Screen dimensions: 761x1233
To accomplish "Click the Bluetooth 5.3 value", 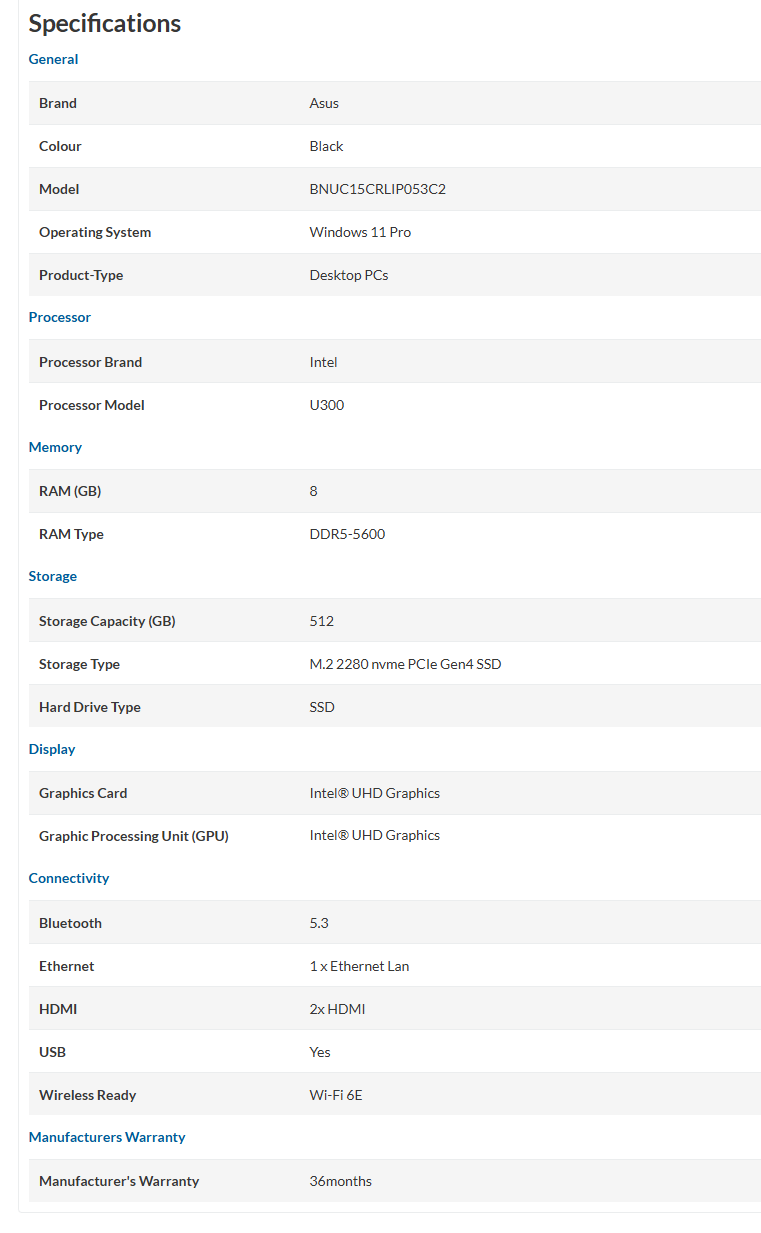I will pyautogui.click(x=319, y=923).
